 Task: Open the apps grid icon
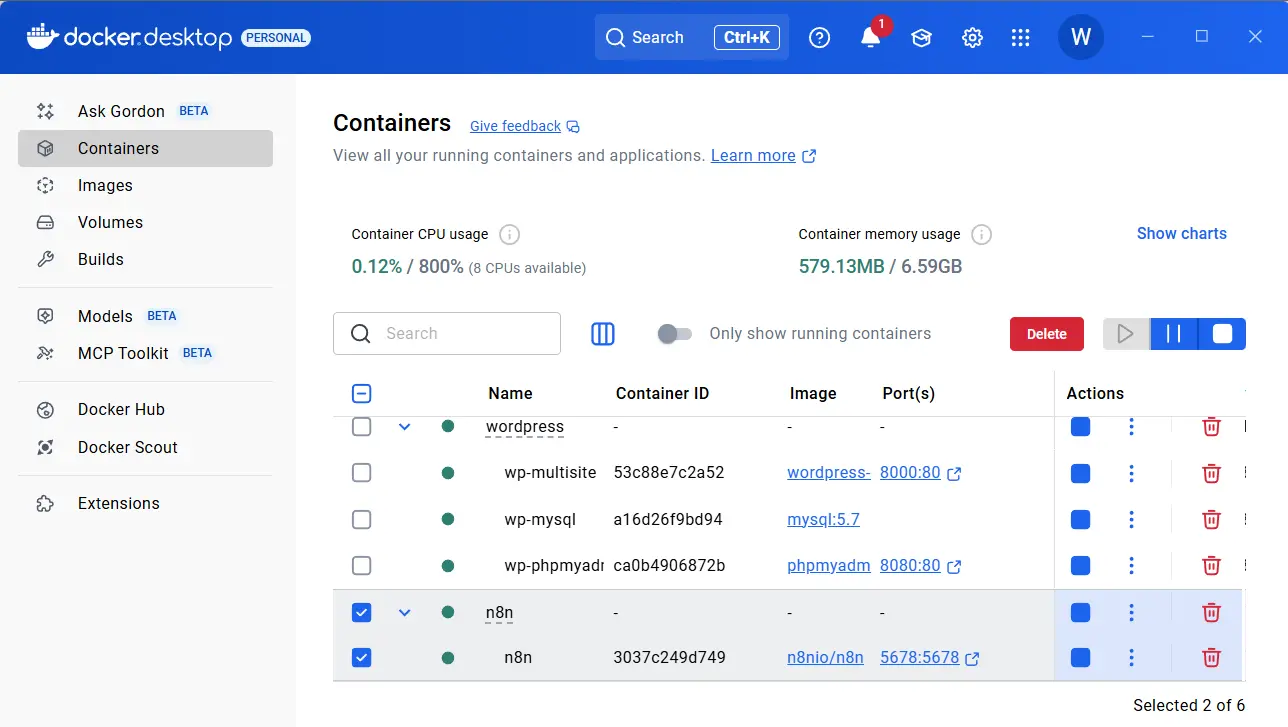tap(1020, 38)
